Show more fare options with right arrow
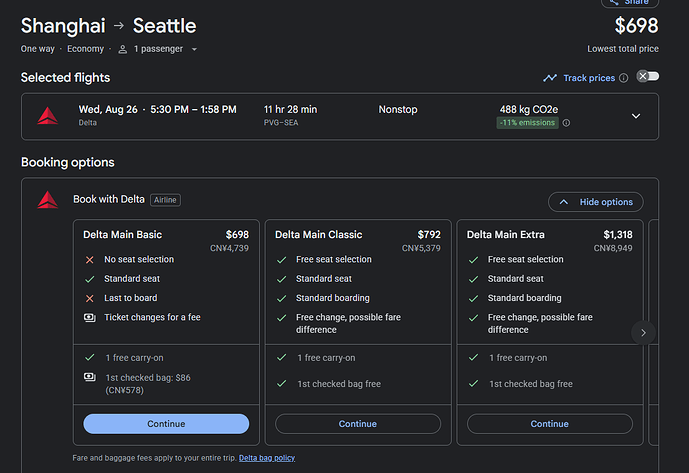The width and height of the screenshot is (689, 473). 643,333
